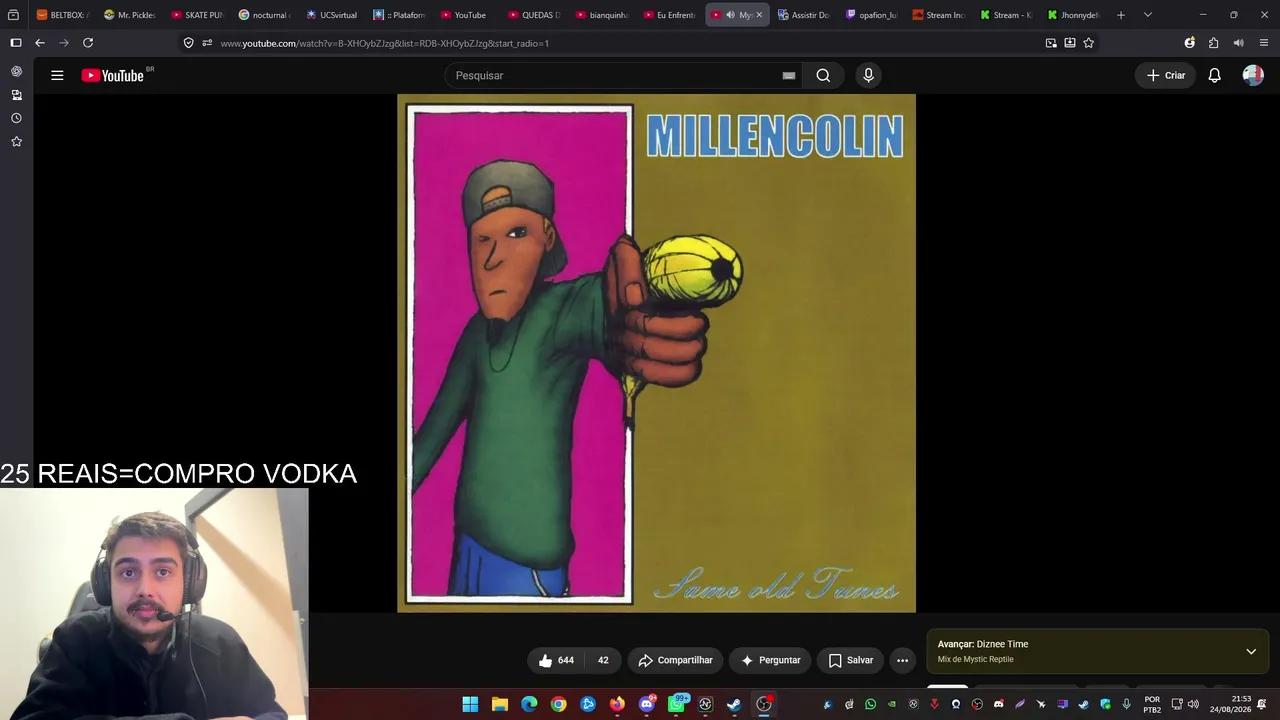Switch to the Eu Enfrentei tab
Image resolution: width=1280 pixels, height=720 pixels.
[x=670, y=15]
